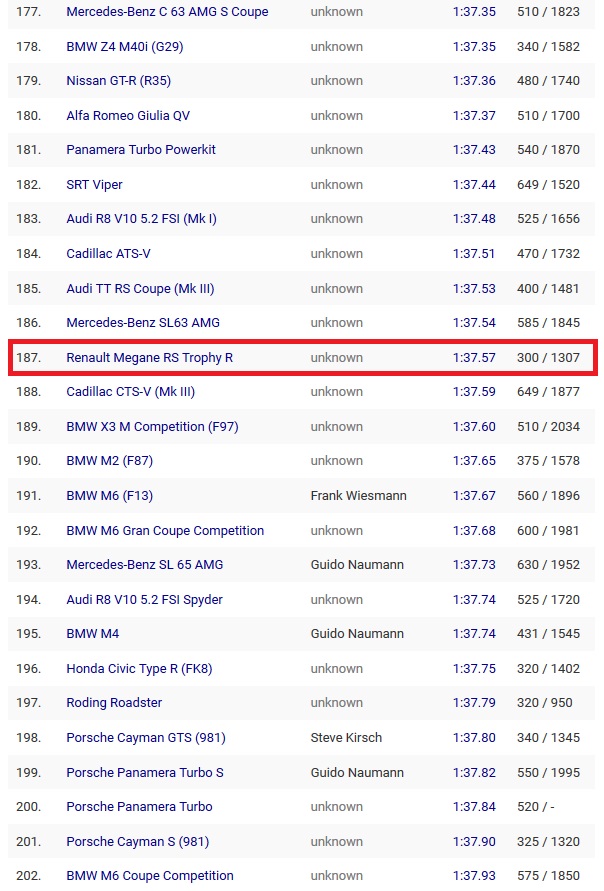Open the Porsche Cayman S (981) entry
The image size is (604, 891).
(137, 841)
